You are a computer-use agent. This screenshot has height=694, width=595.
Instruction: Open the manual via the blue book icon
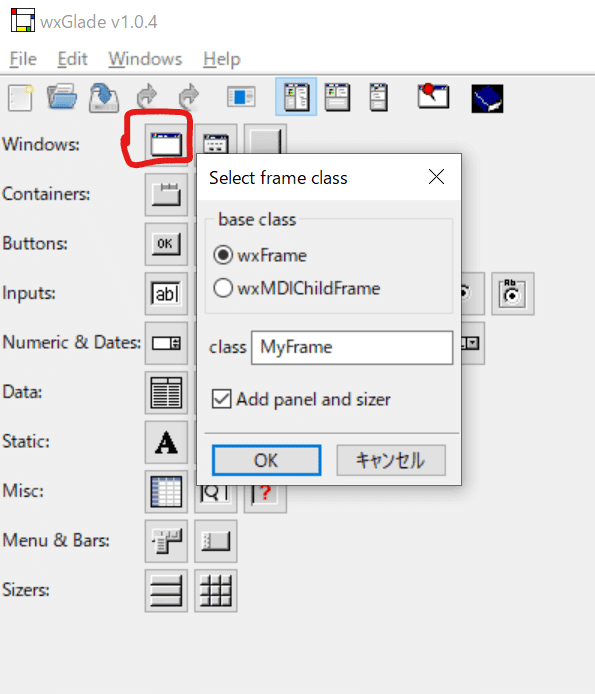click(487, 98)
